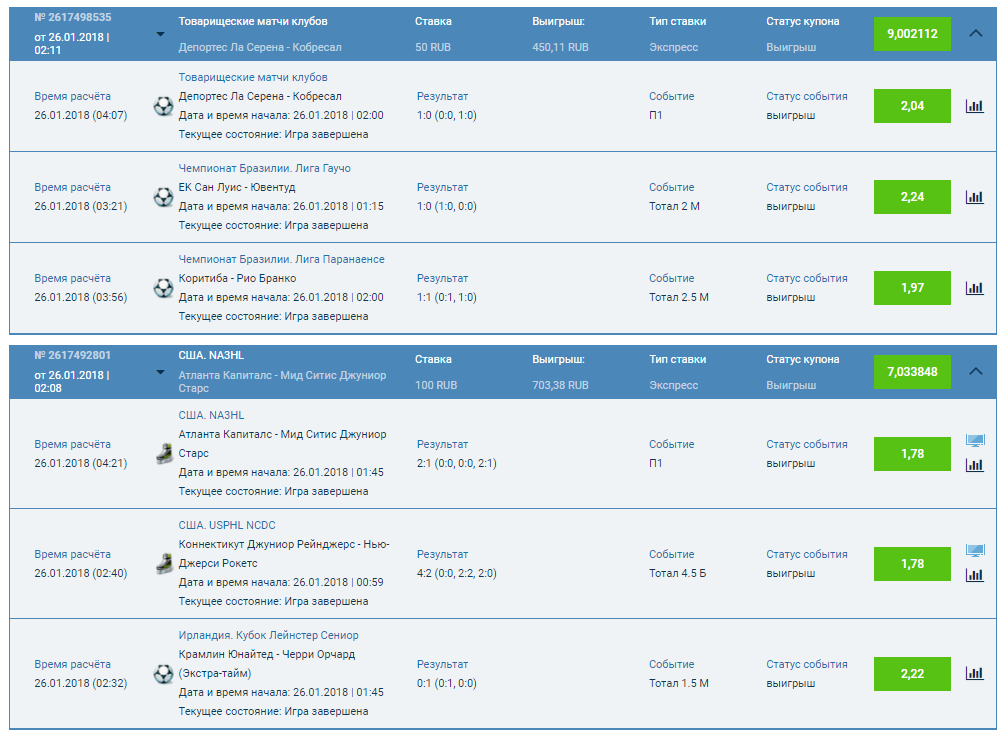Viewport: 1008px width, 736px height.
Task: Open broadcast monitor for Коннектикут Джуниор Рейнджерс
Action: point(975,551)
